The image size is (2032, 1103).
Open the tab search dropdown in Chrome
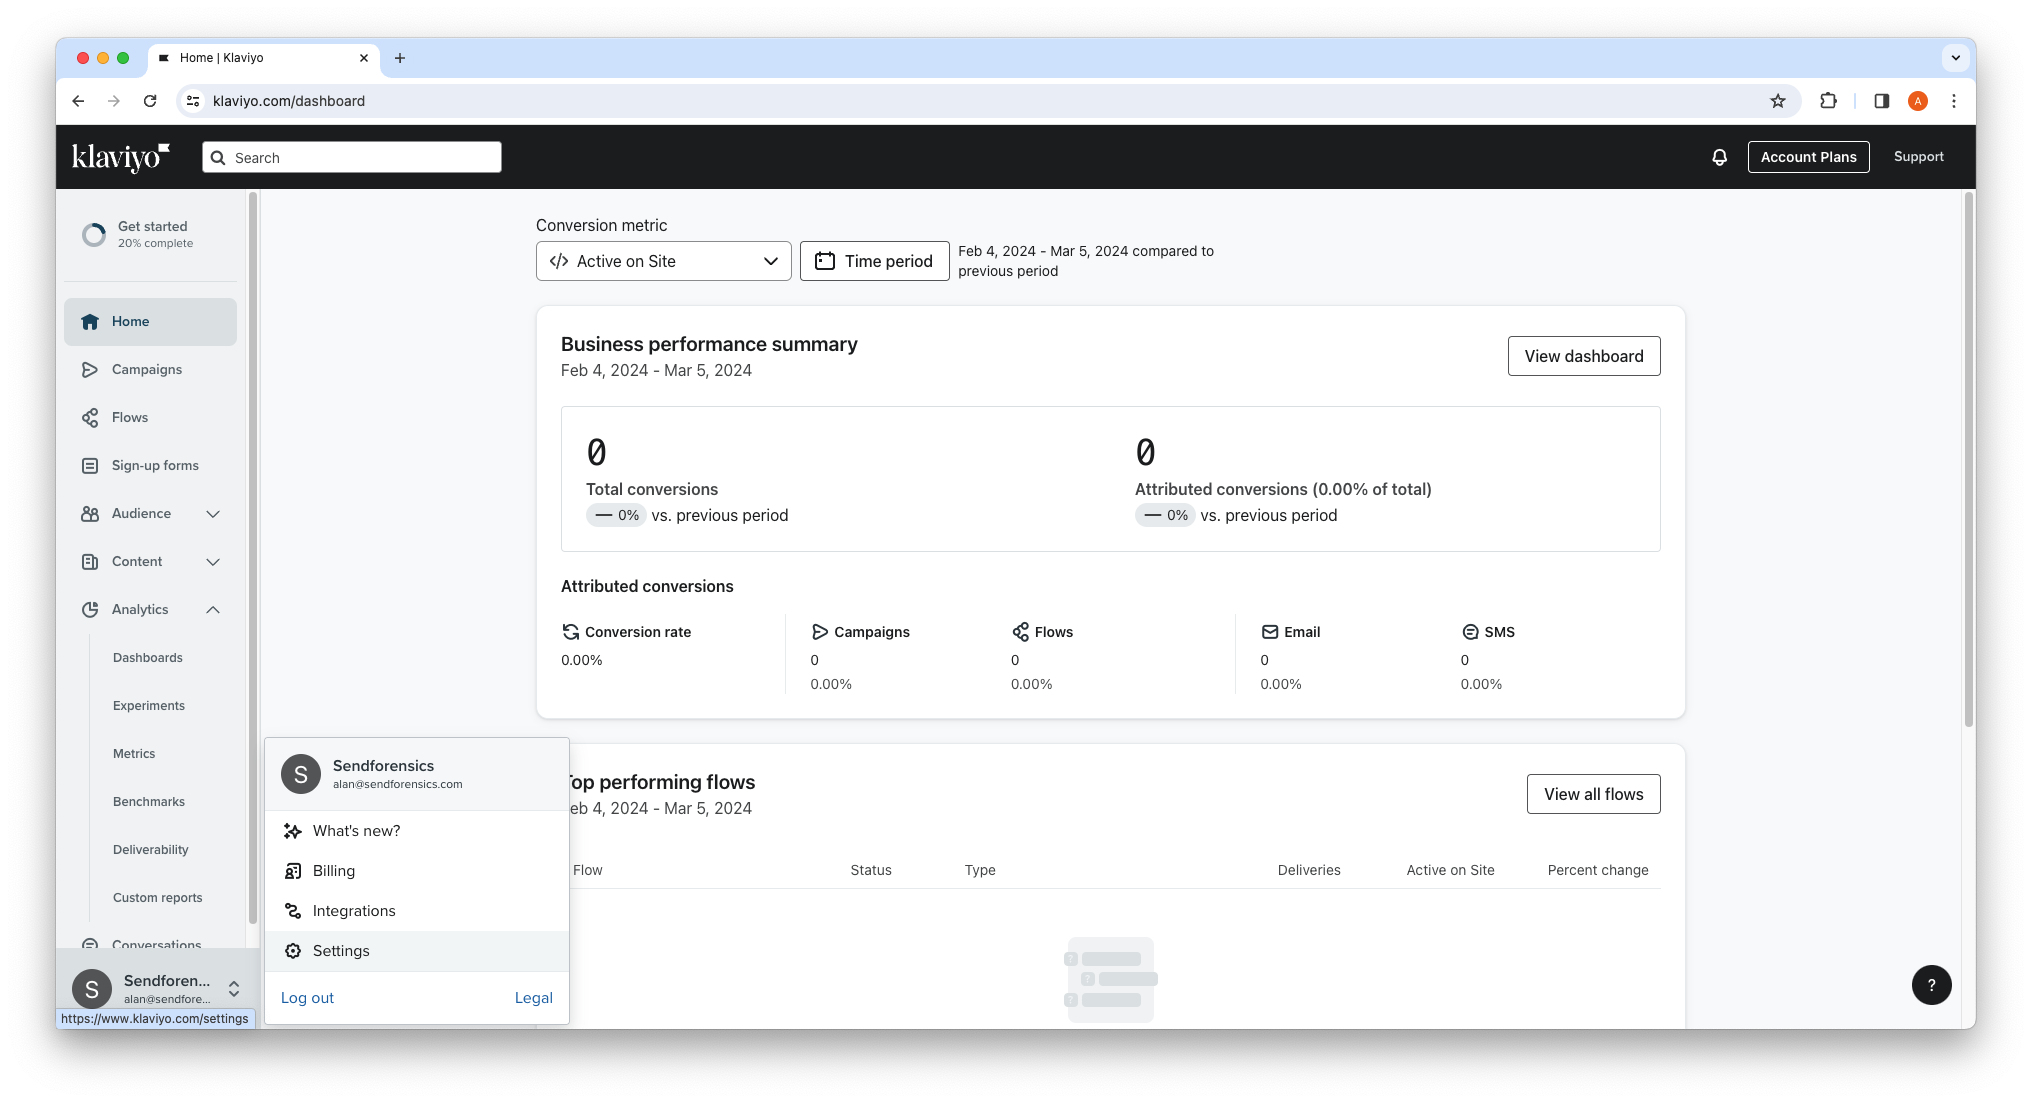[1956, 58]
